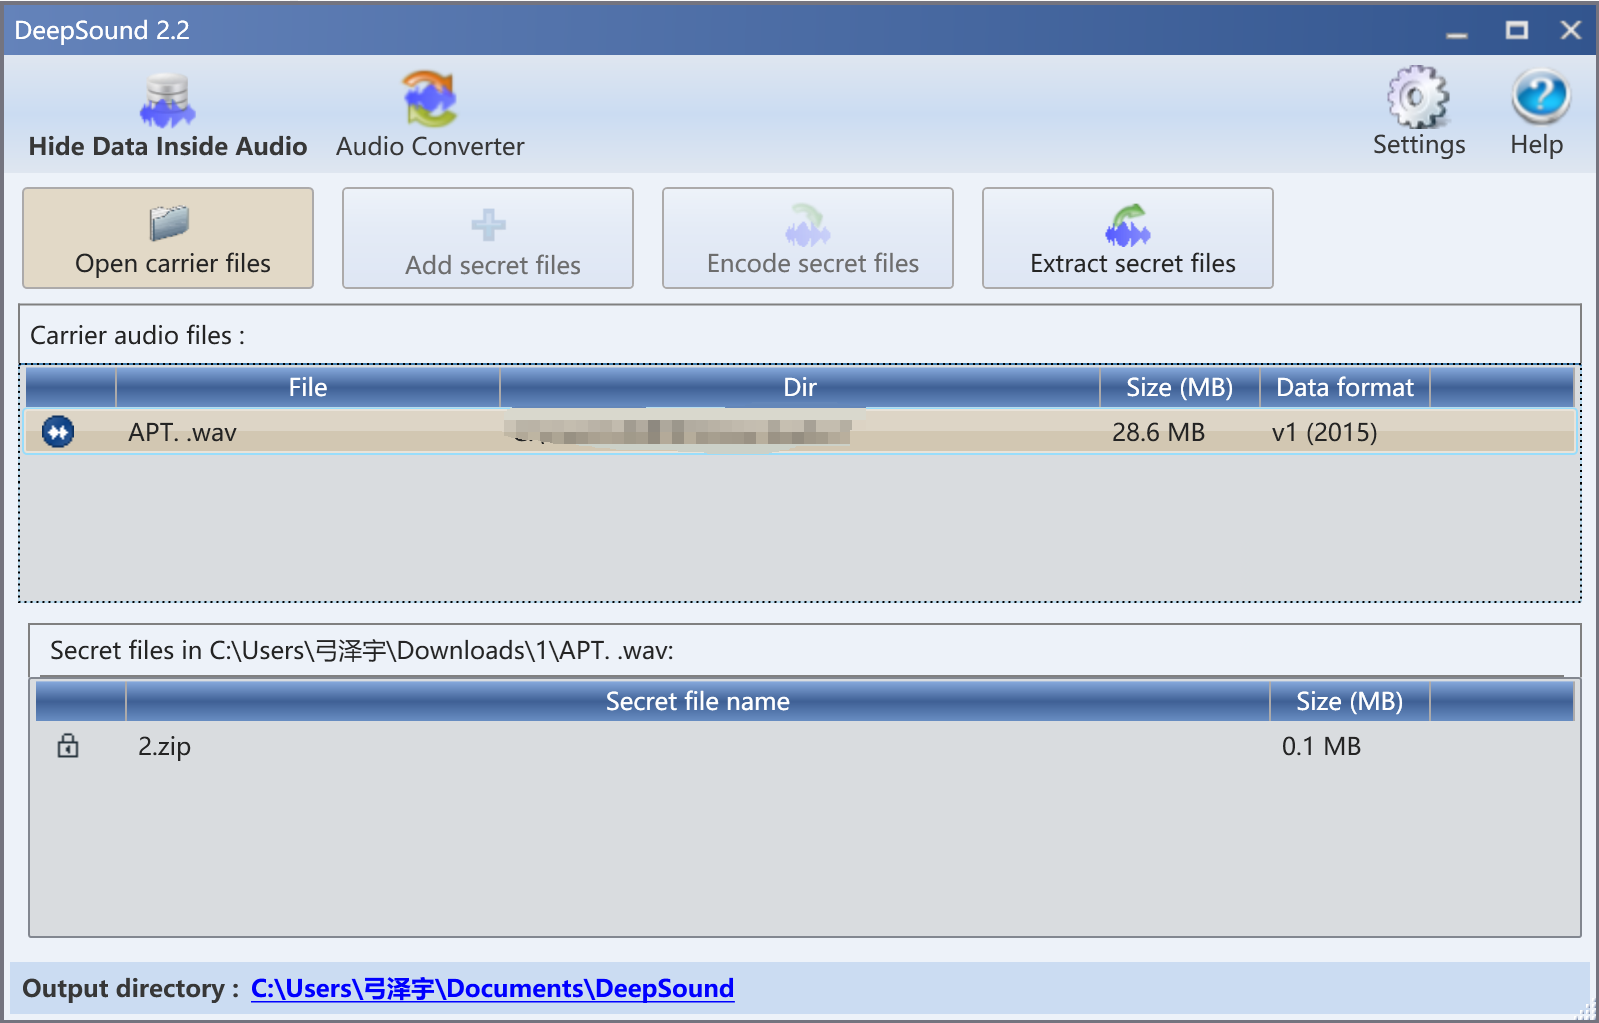Click the Extract secret files icon

(1128, 225)
